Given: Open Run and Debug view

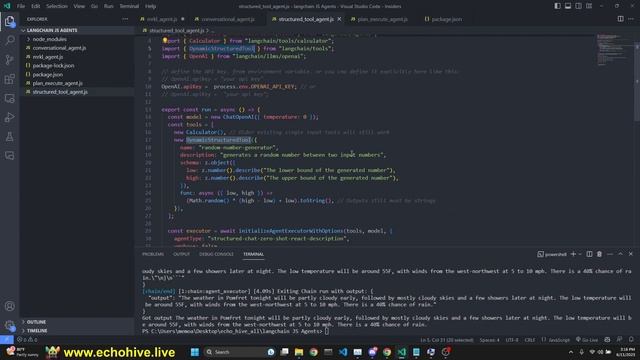Looking at the screenshot, I should tap(9, 118).
